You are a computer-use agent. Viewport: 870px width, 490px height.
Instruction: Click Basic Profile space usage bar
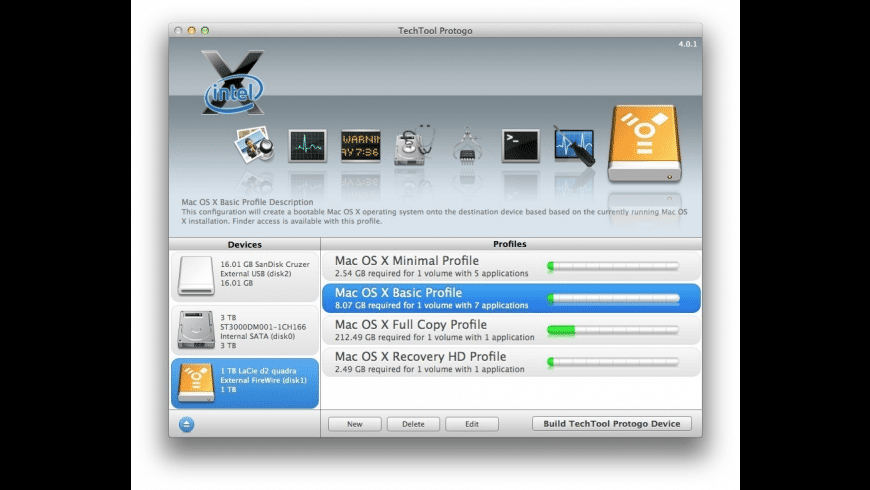[613, 299]
